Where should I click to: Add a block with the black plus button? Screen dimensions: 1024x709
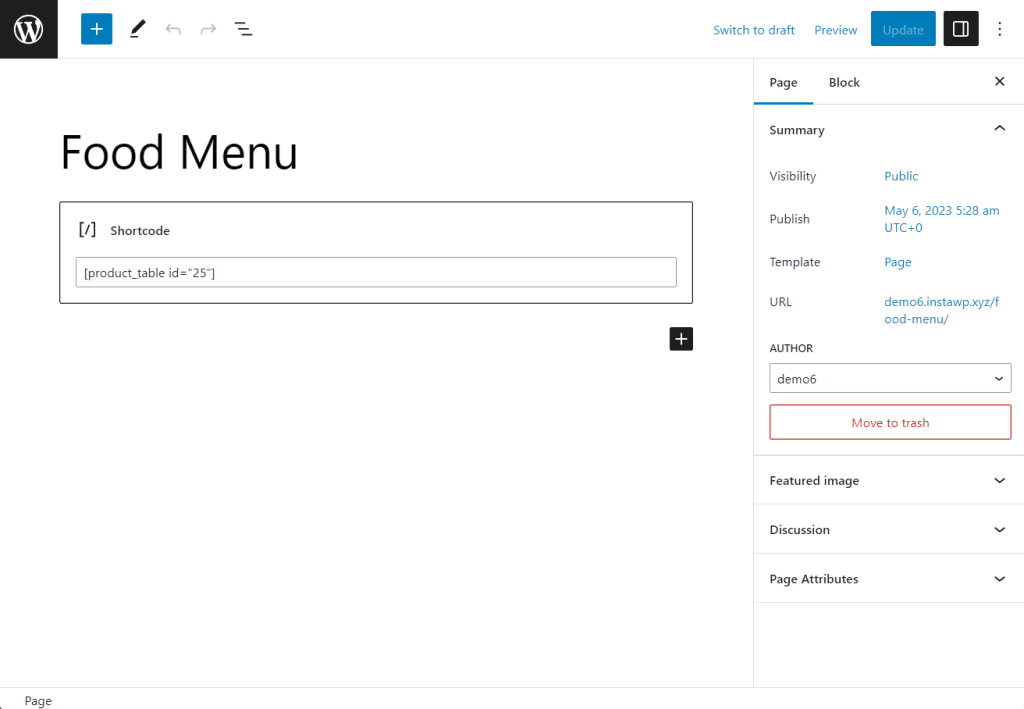[681, 339]
